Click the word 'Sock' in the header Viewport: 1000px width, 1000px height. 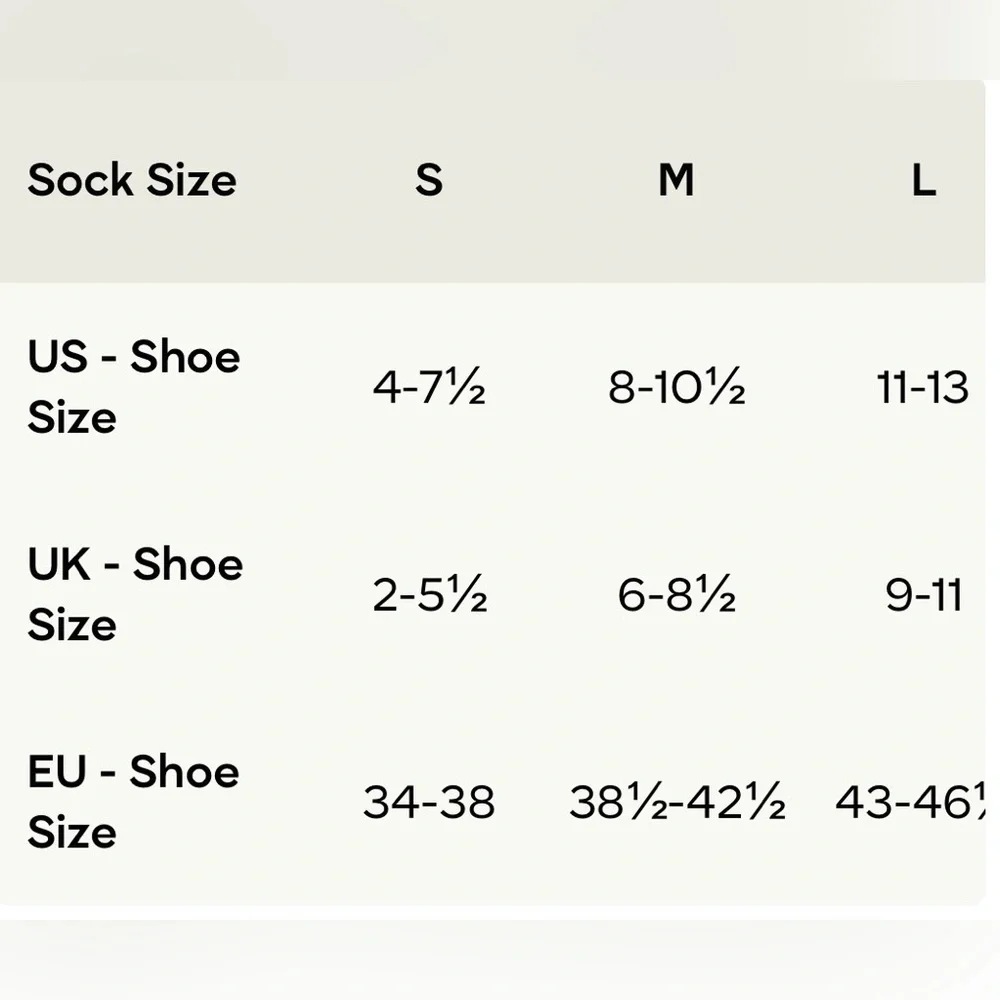pyautogui.click(x=80, y=181)
